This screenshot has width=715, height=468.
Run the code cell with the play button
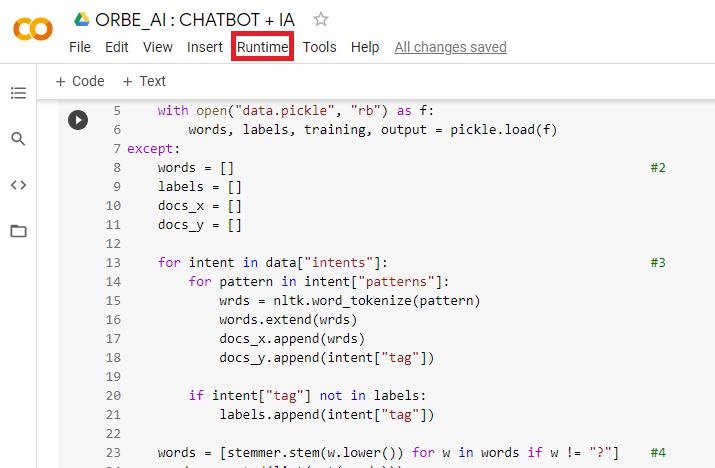pos(78,120)
